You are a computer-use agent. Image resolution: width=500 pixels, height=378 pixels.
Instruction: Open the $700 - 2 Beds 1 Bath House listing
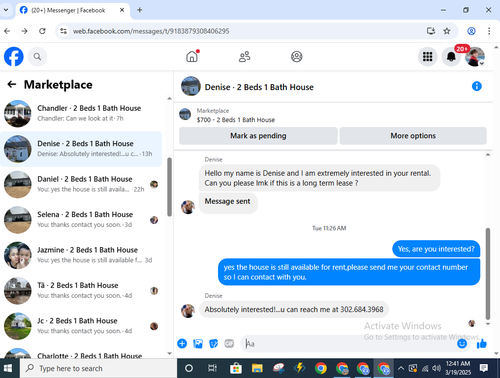[x=236, y=120]
